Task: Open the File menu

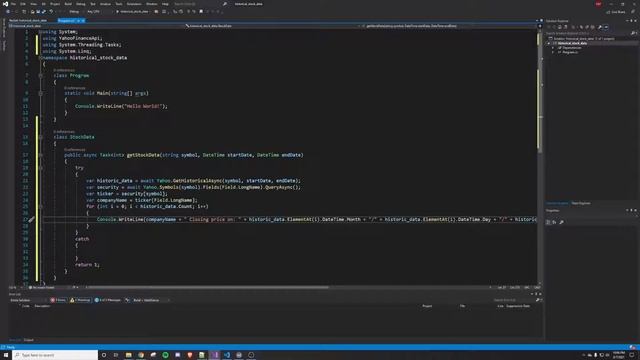Action: pyautogui.click(x=13, y=4)
